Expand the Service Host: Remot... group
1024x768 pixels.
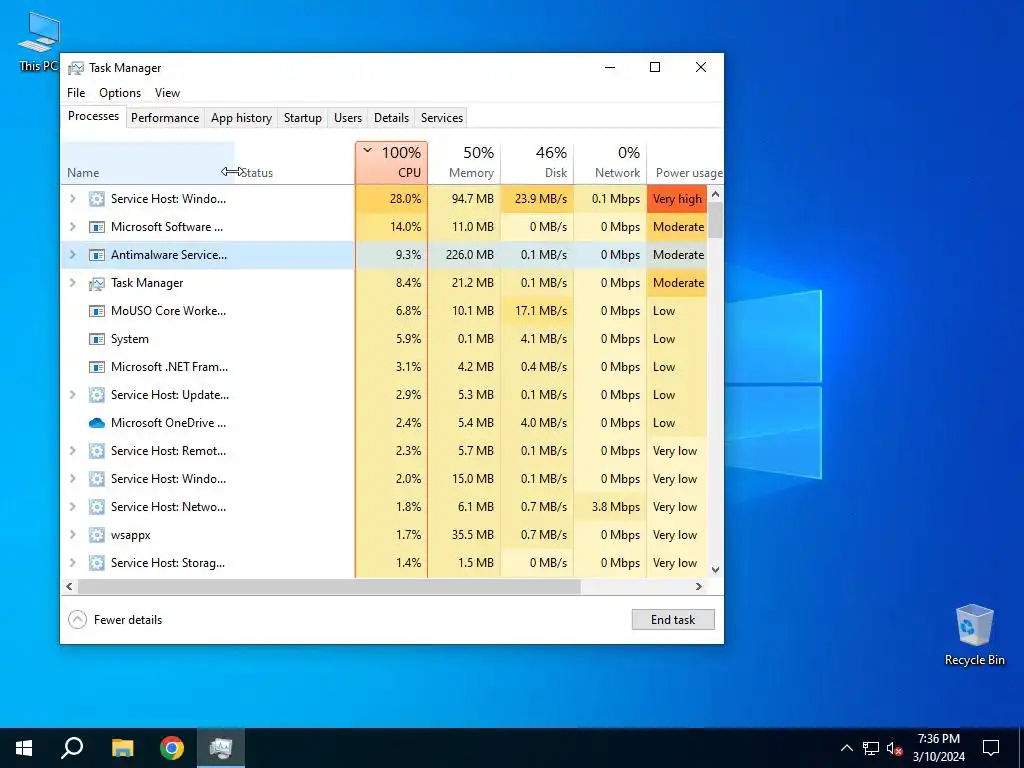click(x=72, y=451)
